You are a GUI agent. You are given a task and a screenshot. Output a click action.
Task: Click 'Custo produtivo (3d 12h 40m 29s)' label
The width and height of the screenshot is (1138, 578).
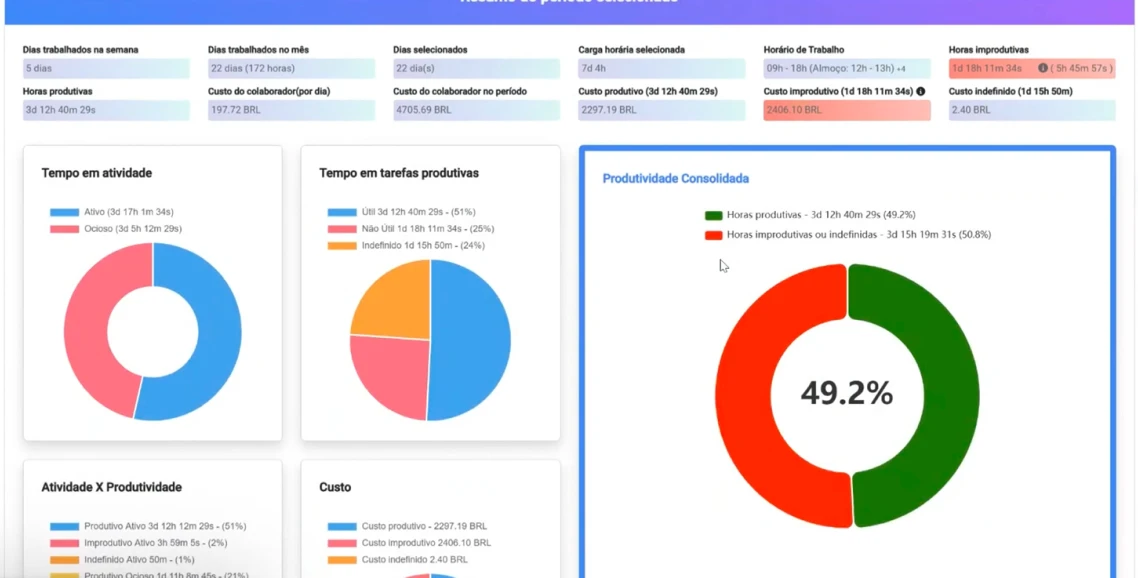(x=648, y=91)
